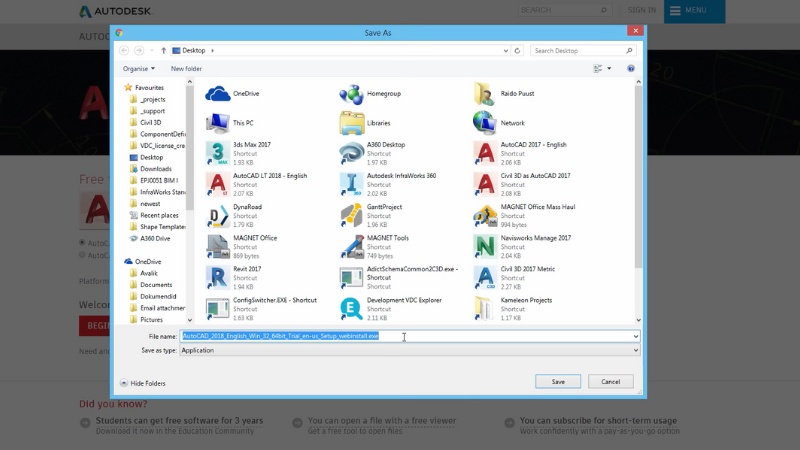Click in the Search Desktop field
800x450 pixels.
(x=584, y=51)
